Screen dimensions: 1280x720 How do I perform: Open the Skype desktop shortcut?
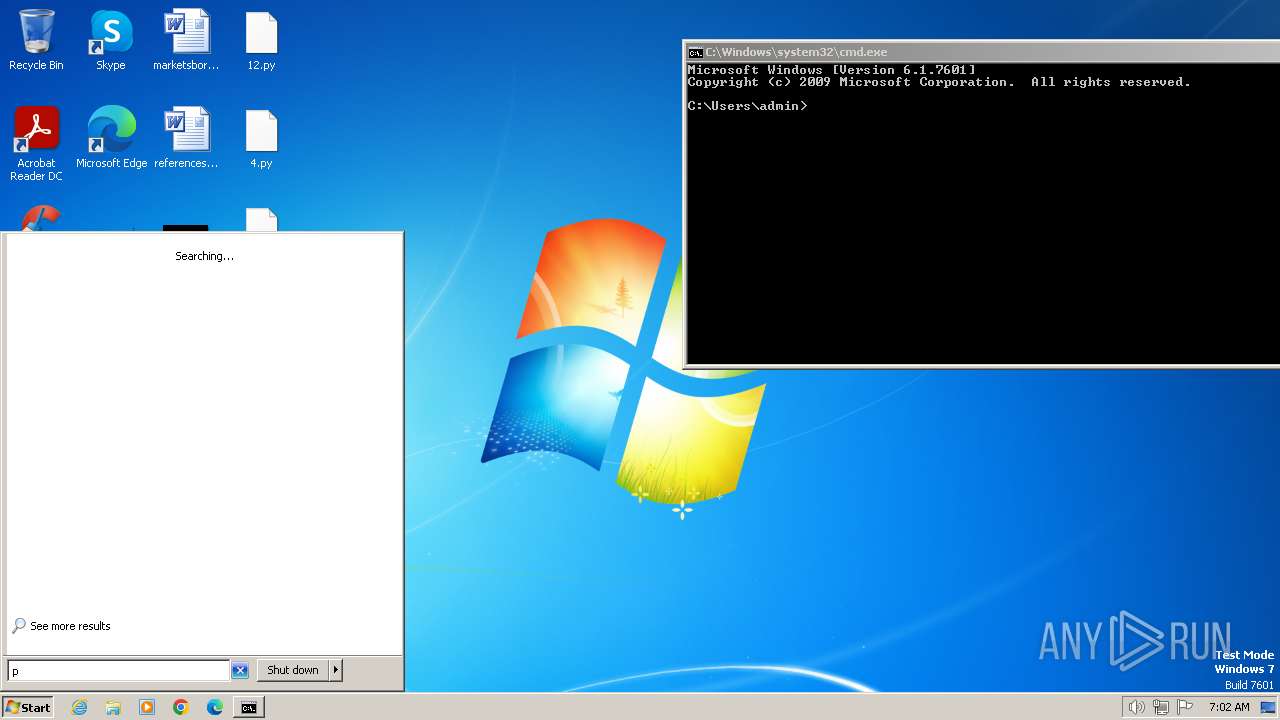pos(110,40)
